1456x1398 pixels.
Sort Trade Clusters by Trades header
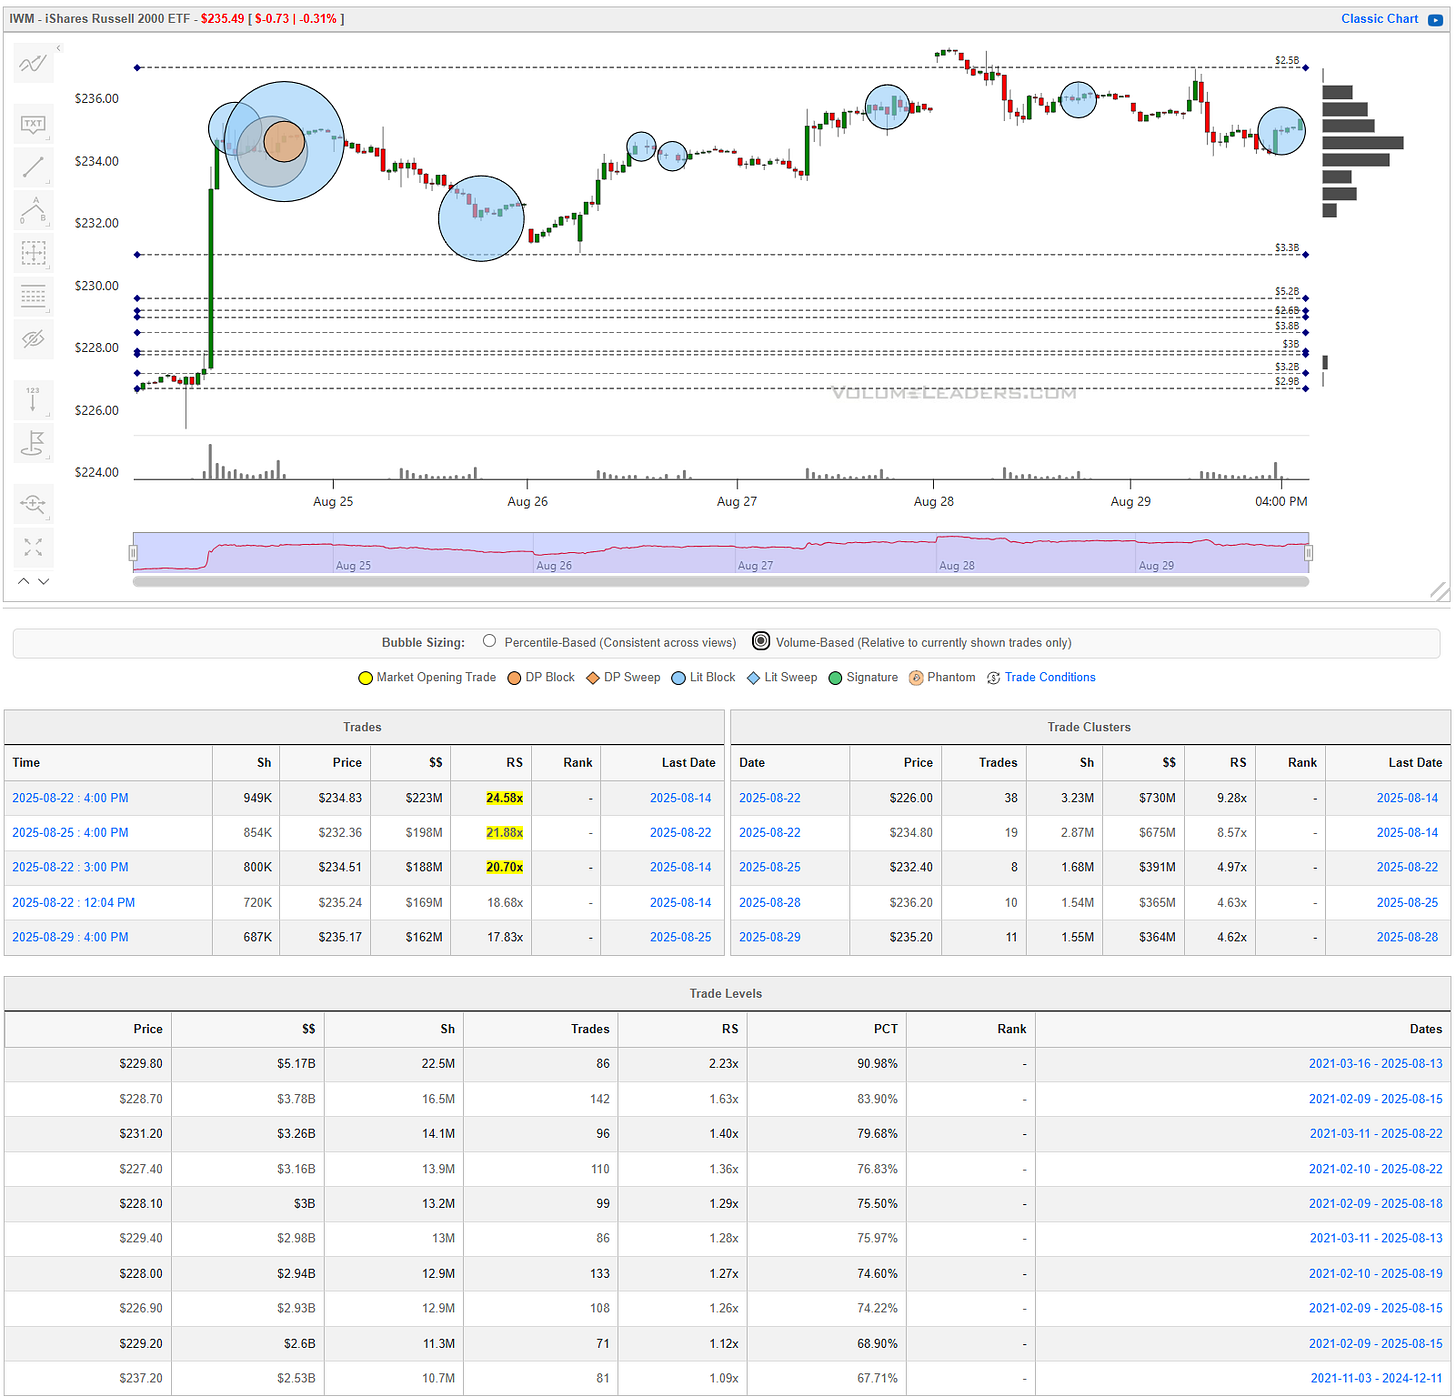997,763
